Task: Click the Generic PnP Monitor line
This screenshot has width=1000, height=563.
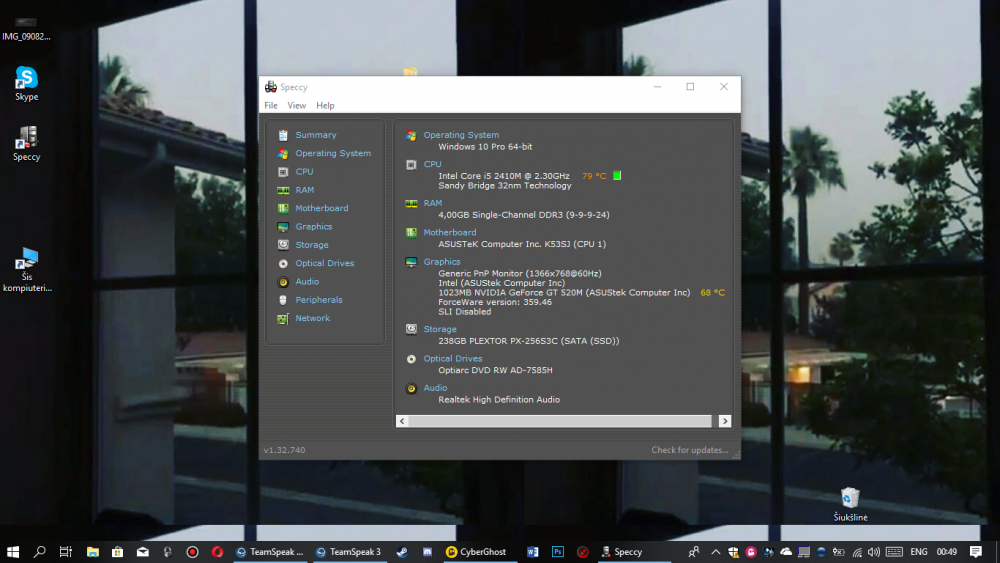Action: (520, 274)
